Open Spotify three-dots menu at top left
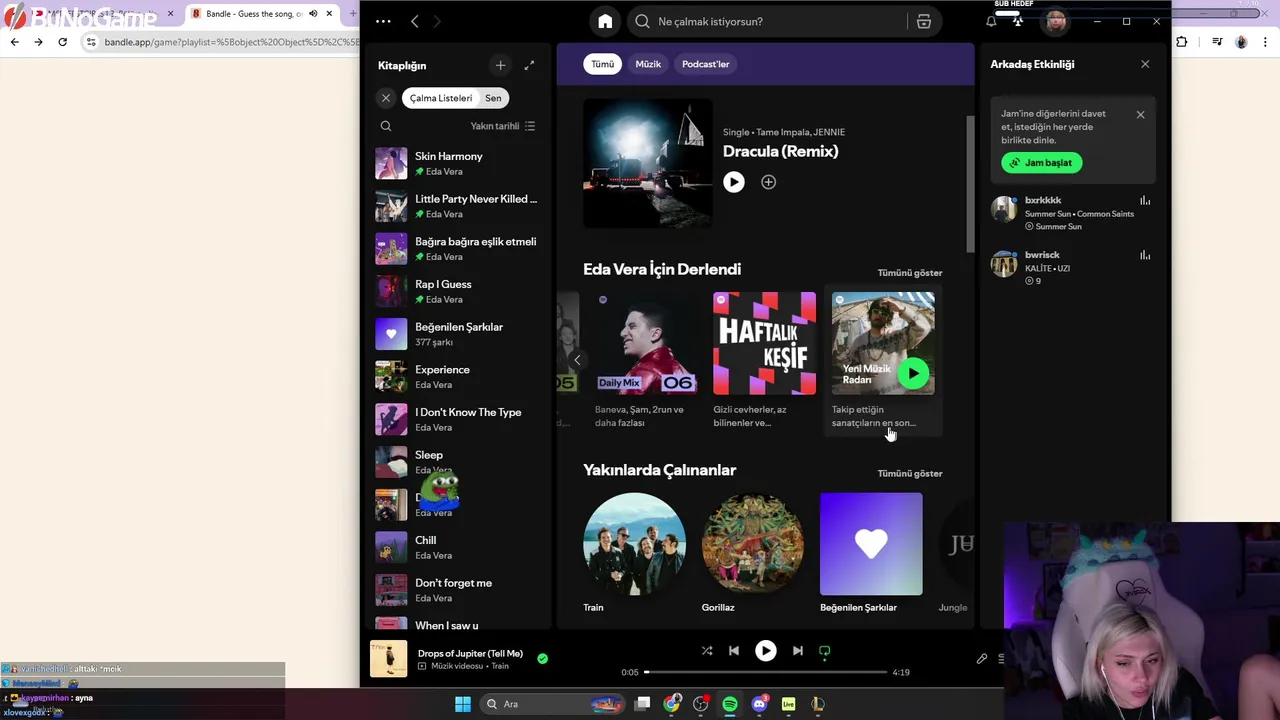 (x=383, y=21)
